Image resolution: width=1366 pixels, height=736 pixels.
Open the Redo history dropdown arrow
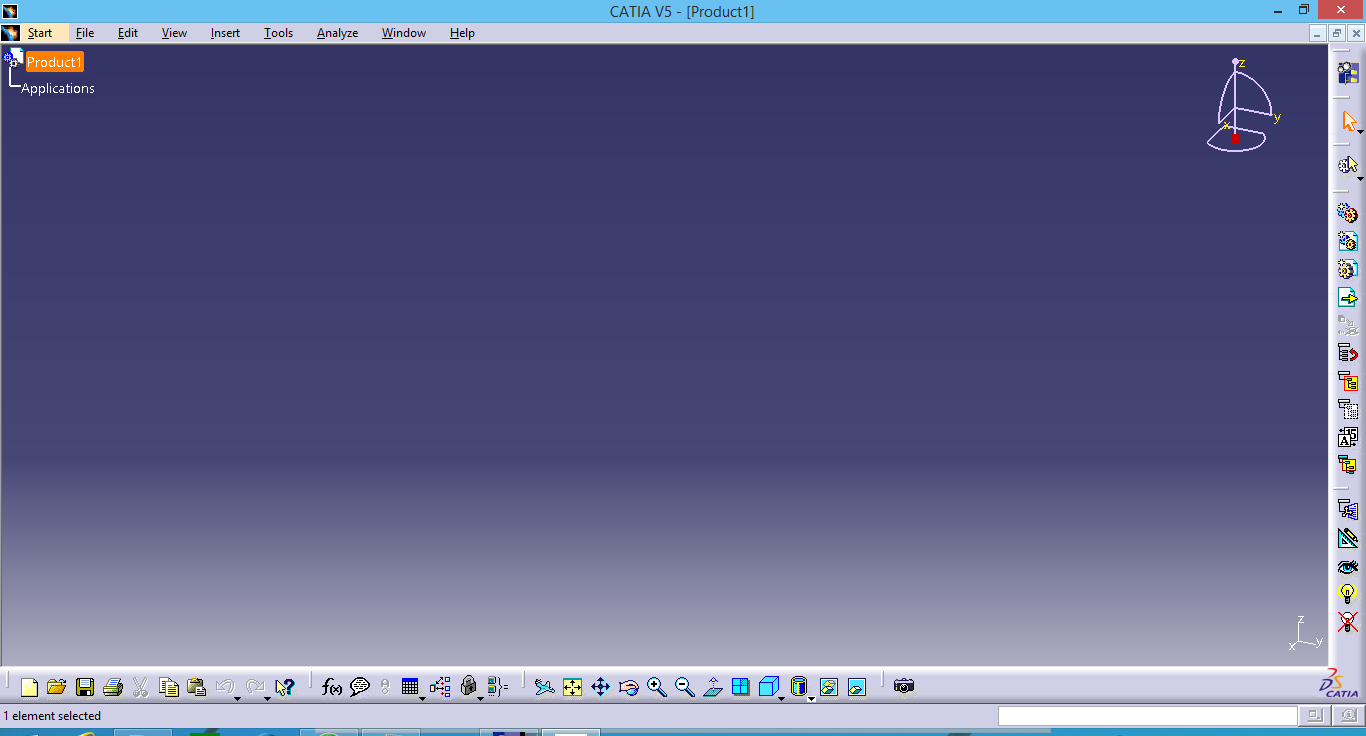tap(268, 698)
